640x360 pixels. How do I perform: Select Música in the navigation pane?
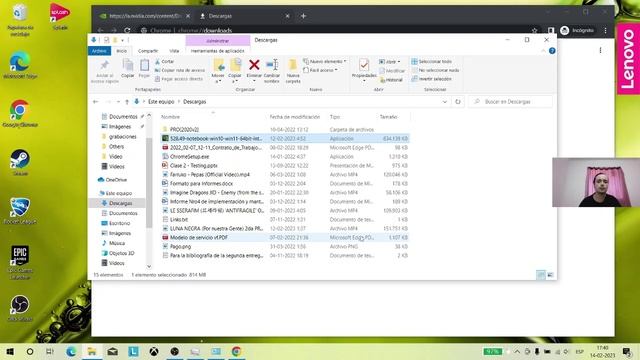tap(113, 243)
